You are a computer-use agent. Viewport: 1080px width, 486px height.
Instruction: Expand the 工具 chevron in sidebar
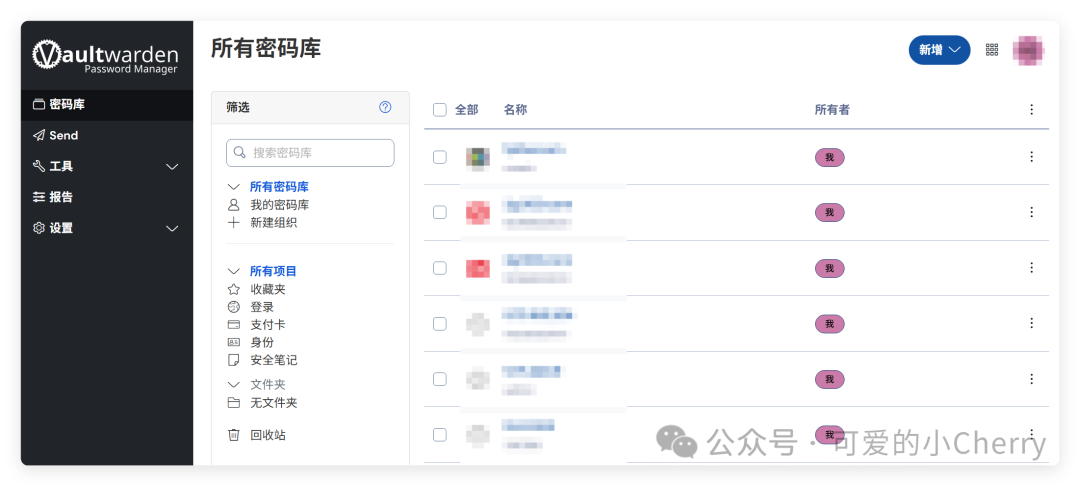(x=173, y=167)
